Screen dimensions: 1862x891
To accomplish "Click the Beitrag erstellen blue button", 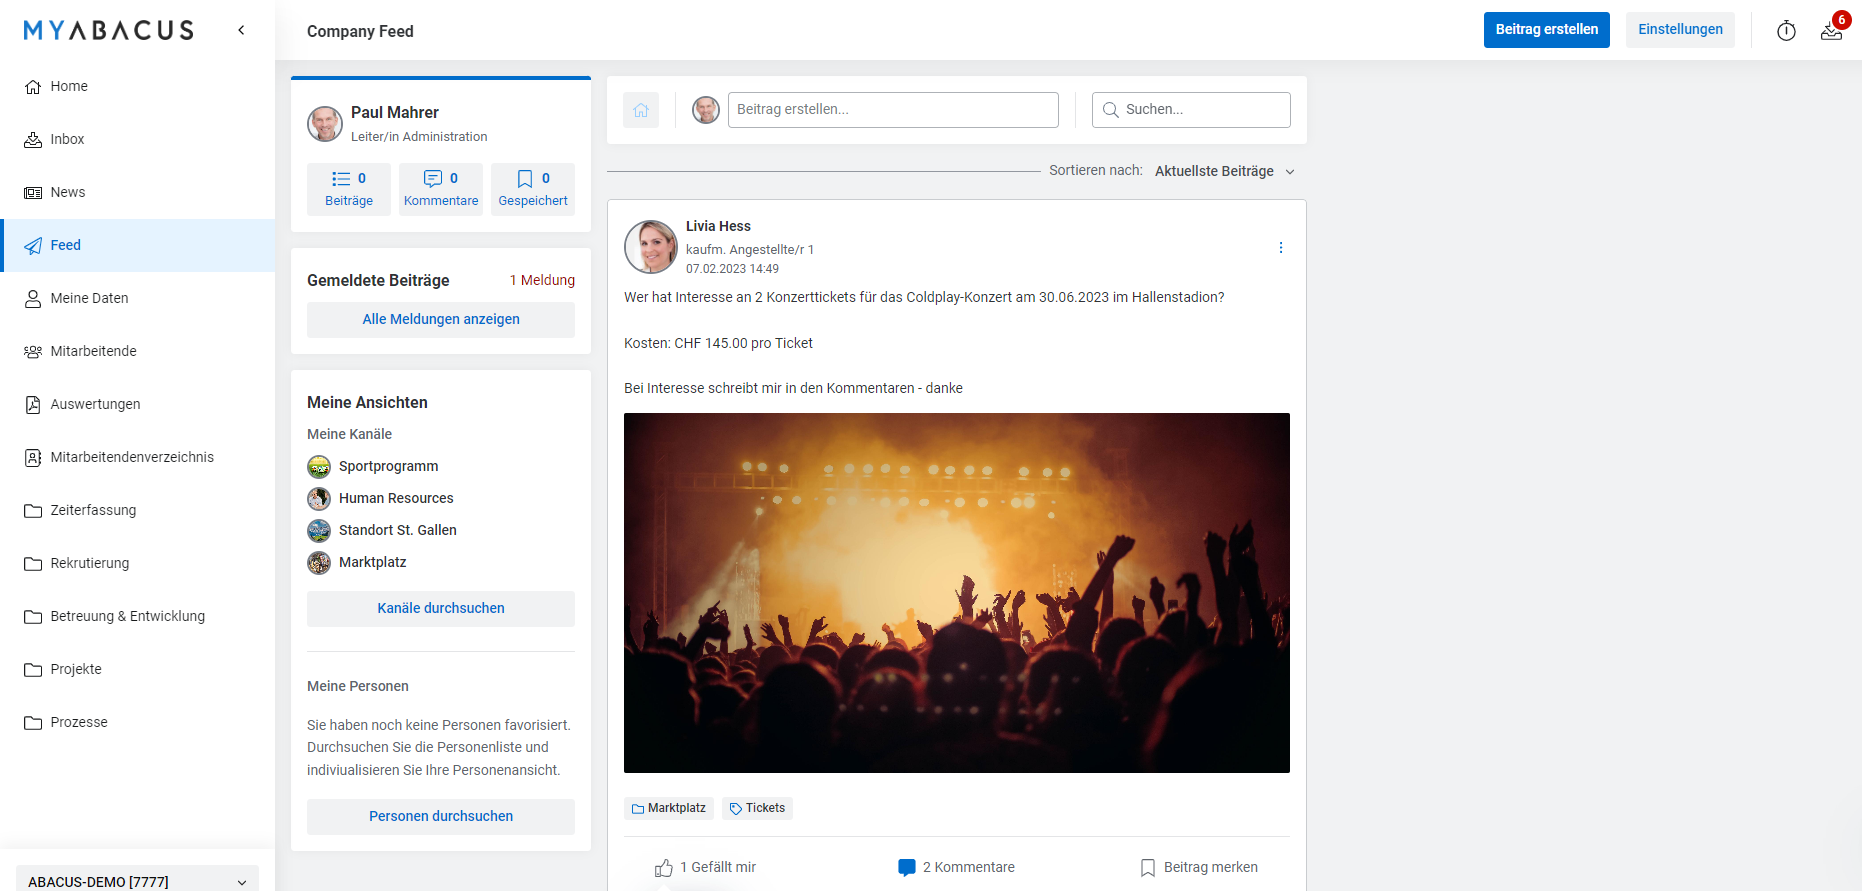I will click(x=1546, y=30).
